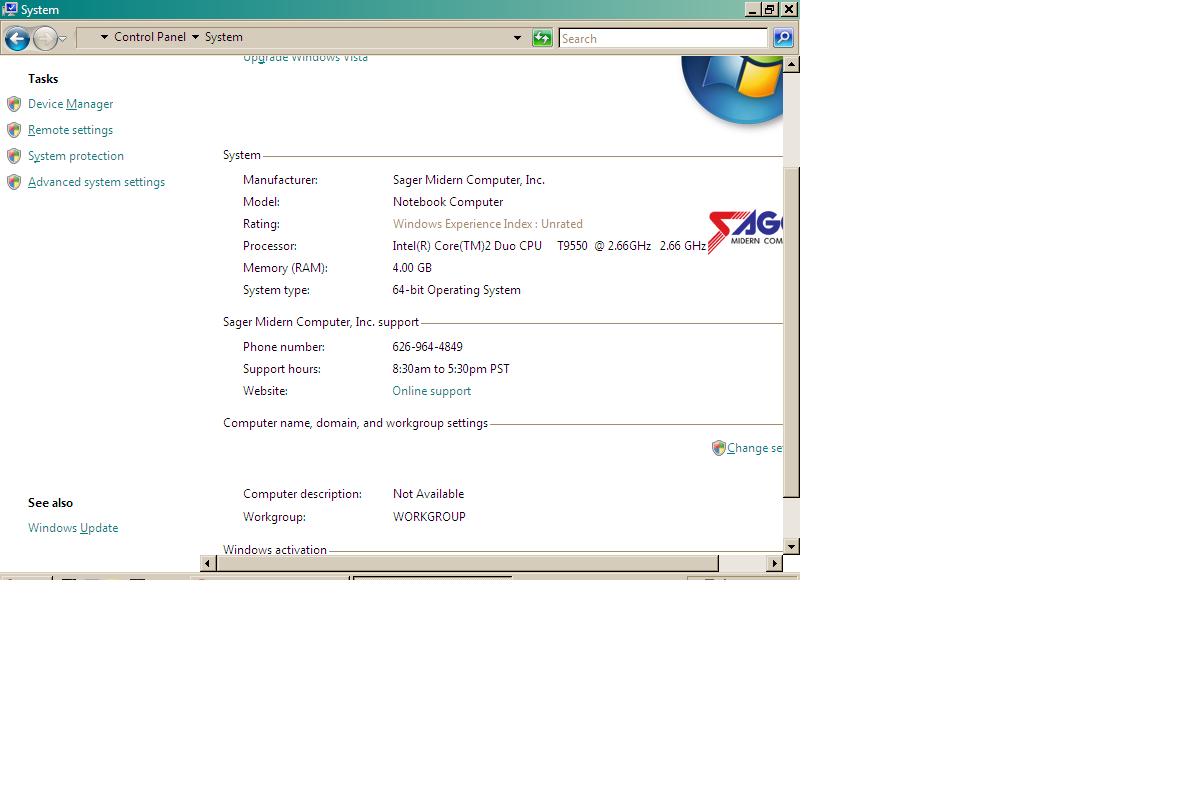
Task: Open Remote settings link
Action: pos(70,130)
